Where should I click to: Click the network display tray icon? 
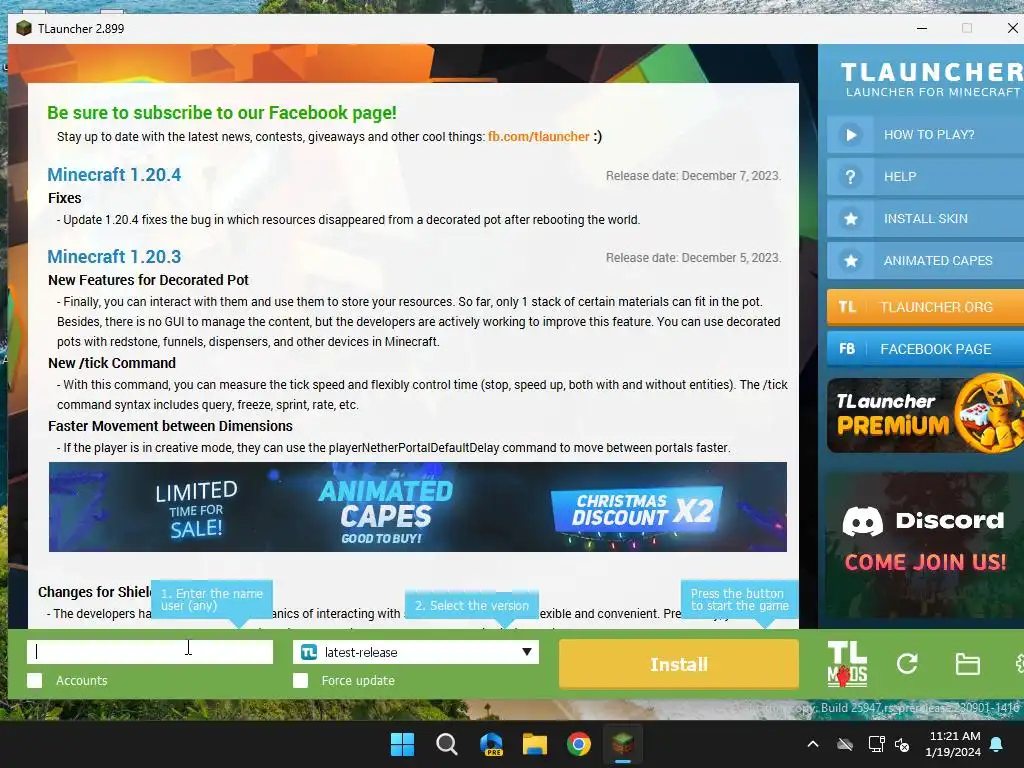coord(876,744)
